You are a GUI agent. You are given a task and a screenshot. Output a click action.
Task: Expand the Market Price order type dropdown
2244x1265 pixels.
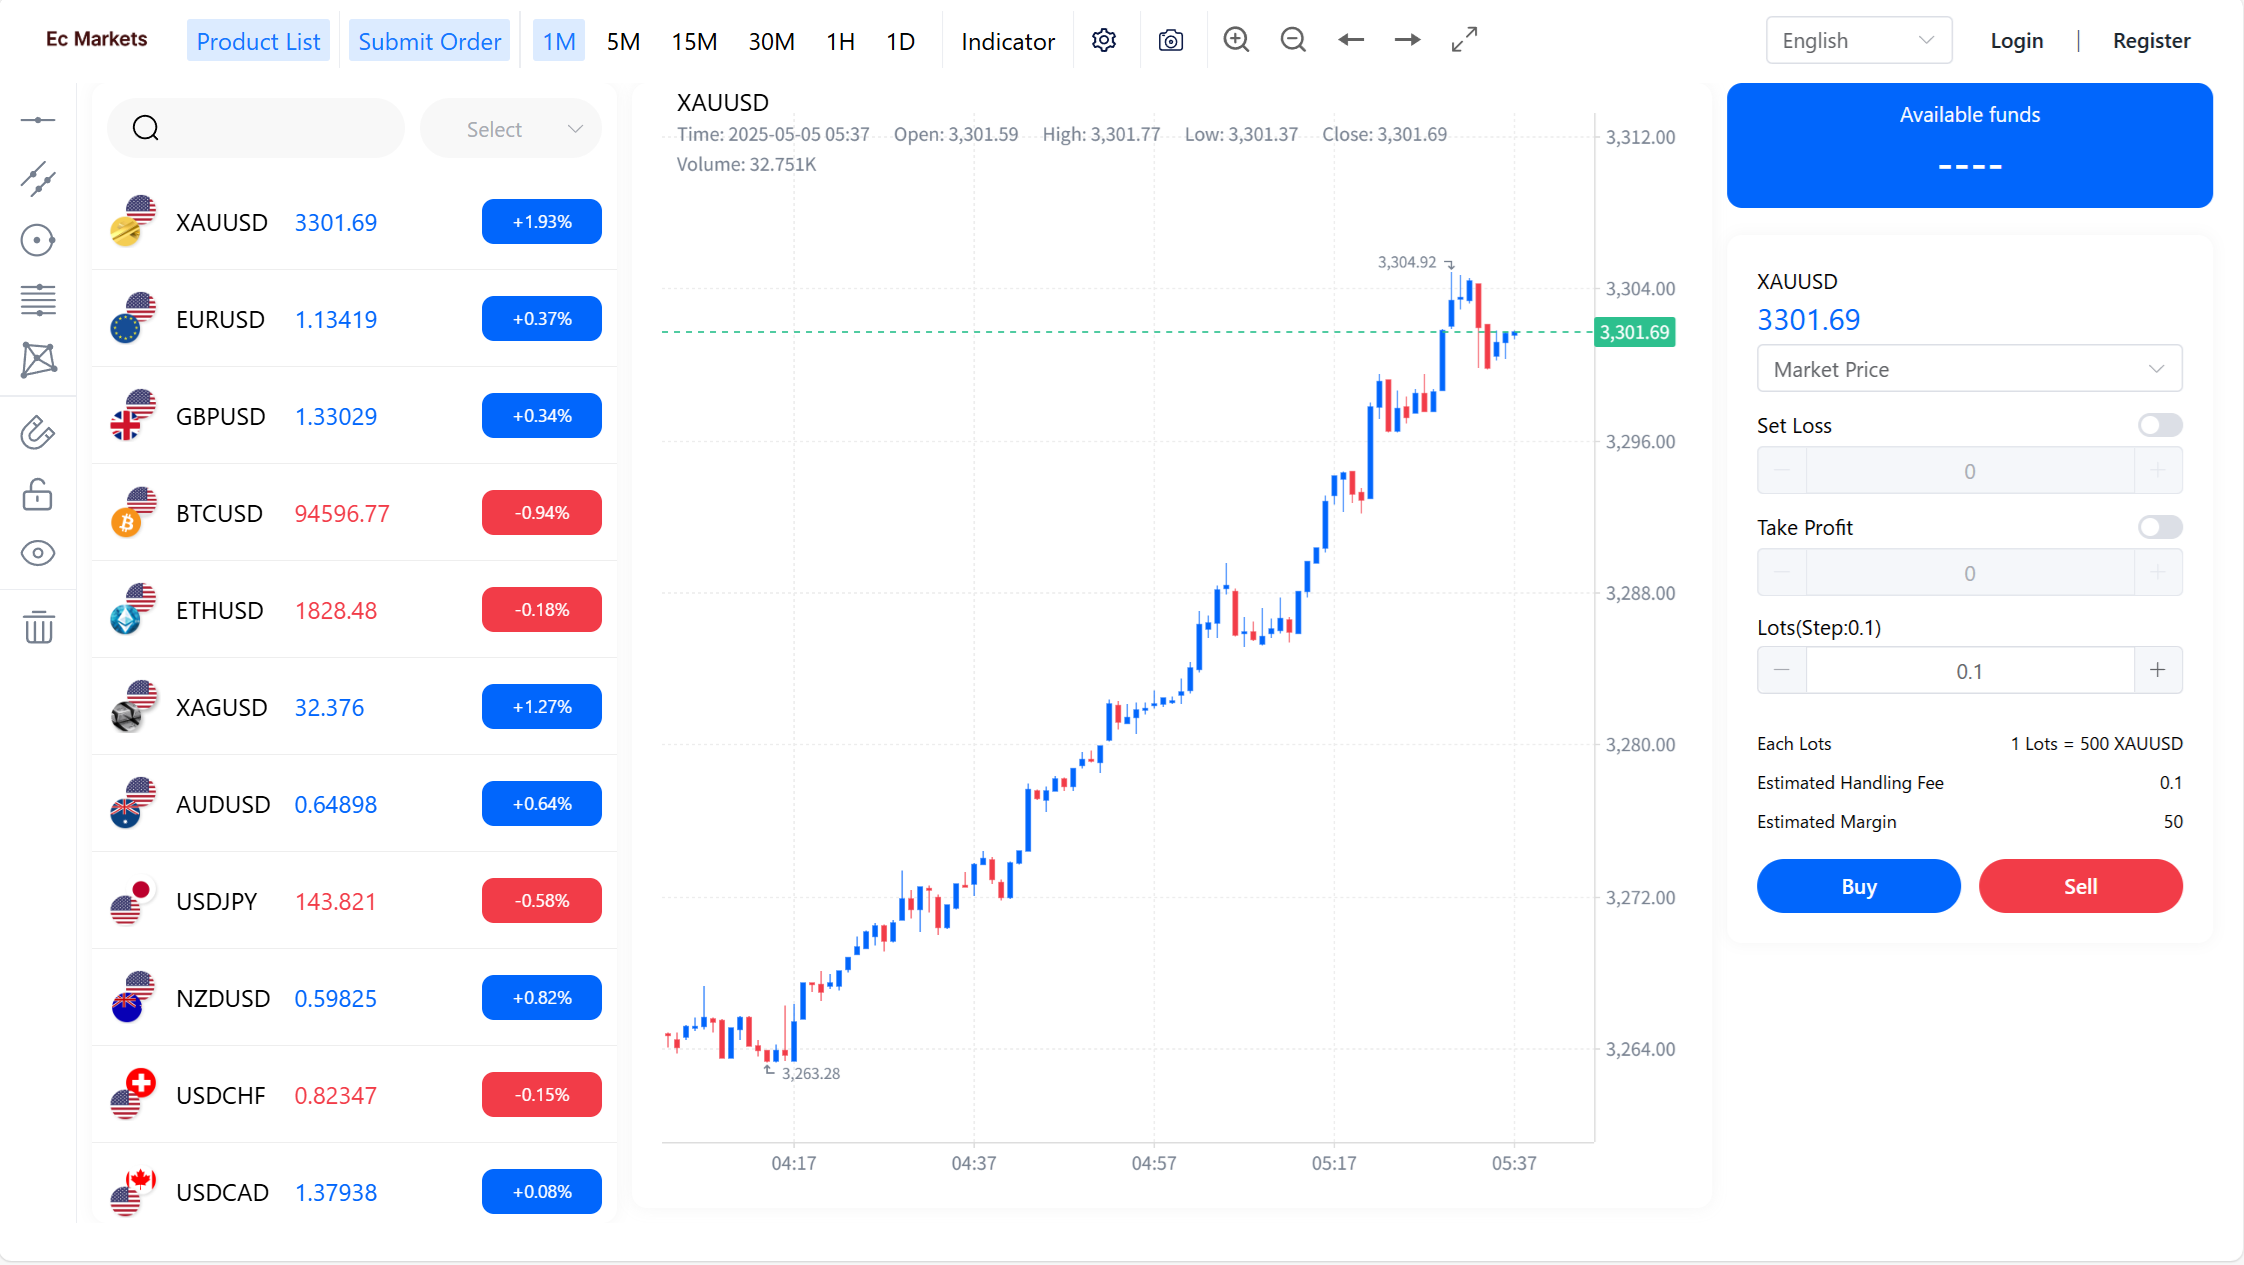pos(1969,369)
